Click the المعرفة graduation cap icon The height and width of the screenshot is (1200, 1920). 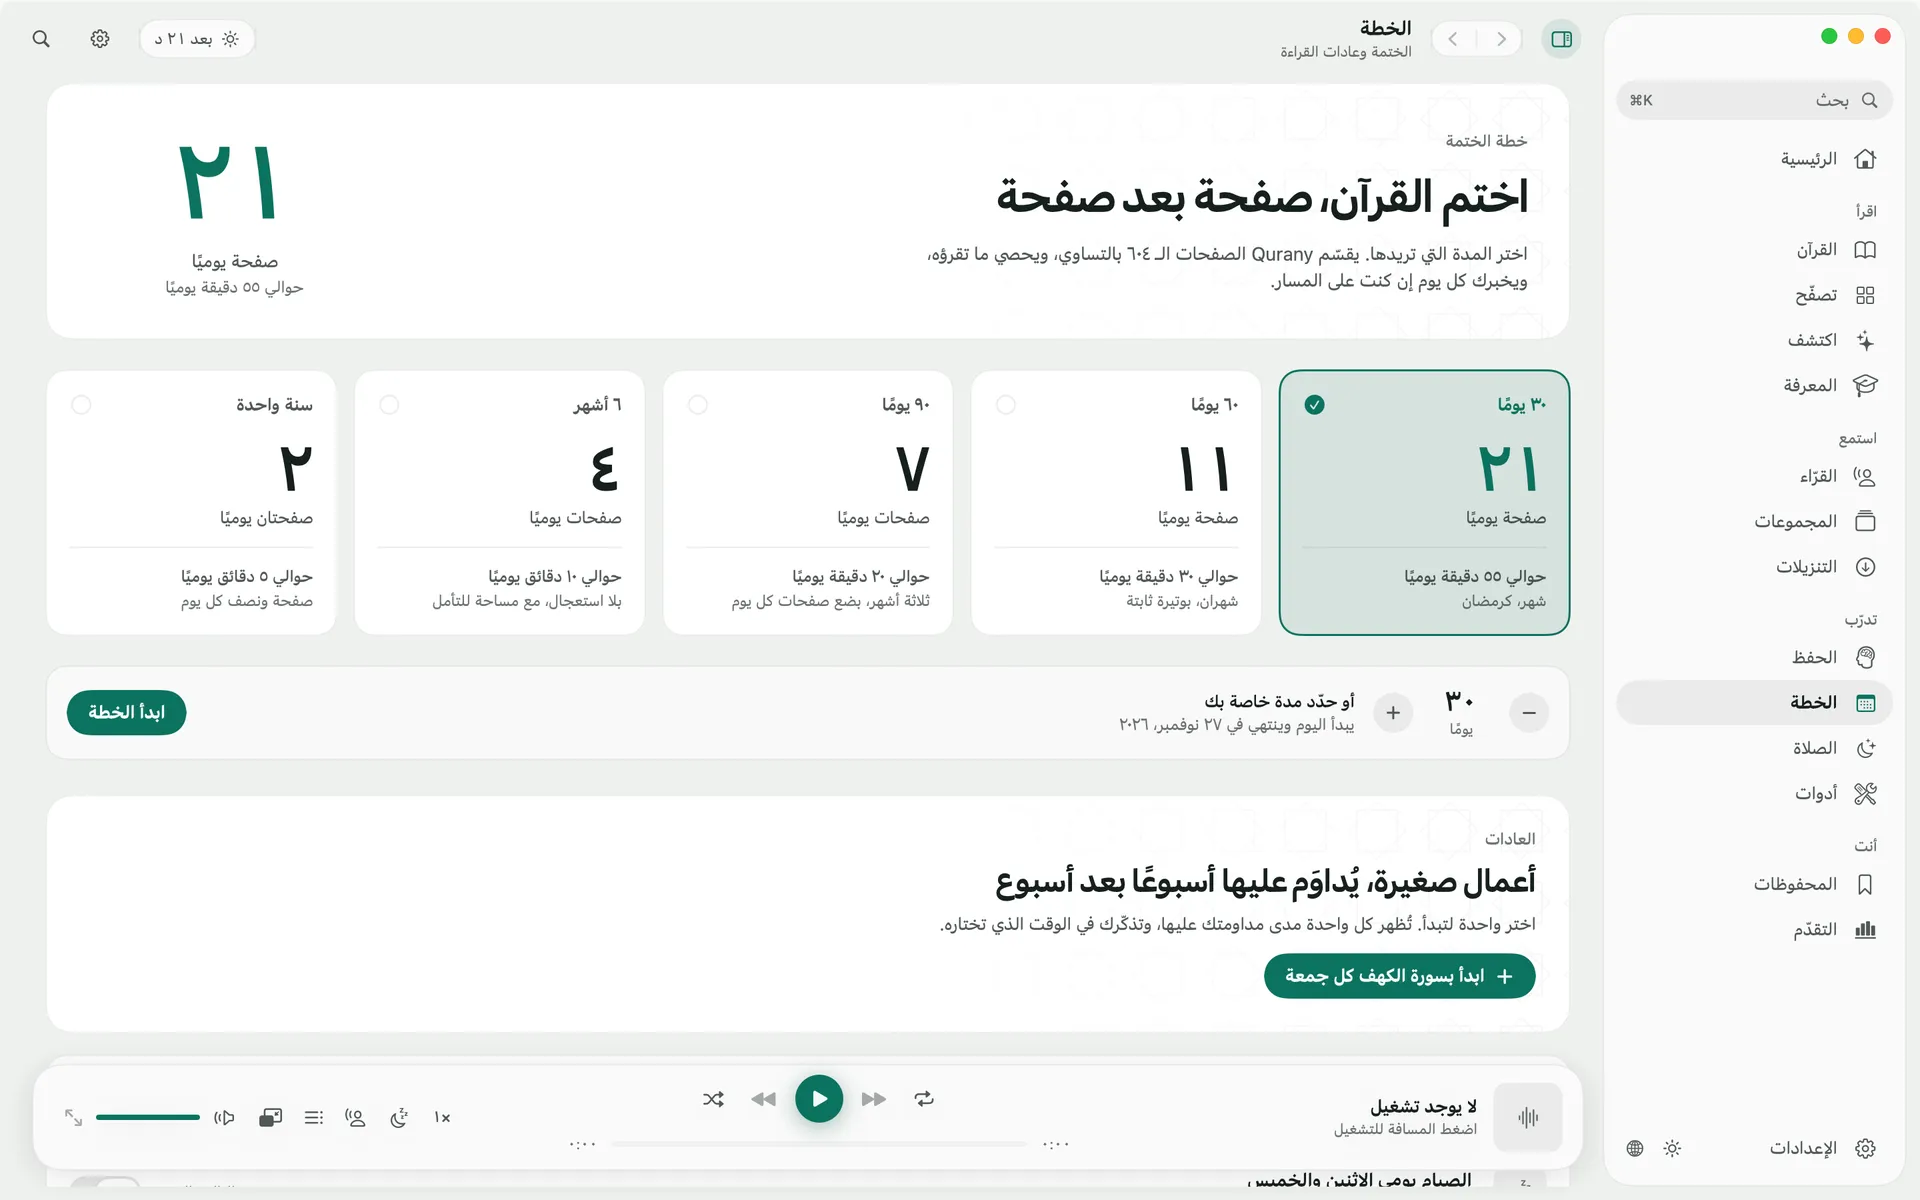pos(1865,386)
